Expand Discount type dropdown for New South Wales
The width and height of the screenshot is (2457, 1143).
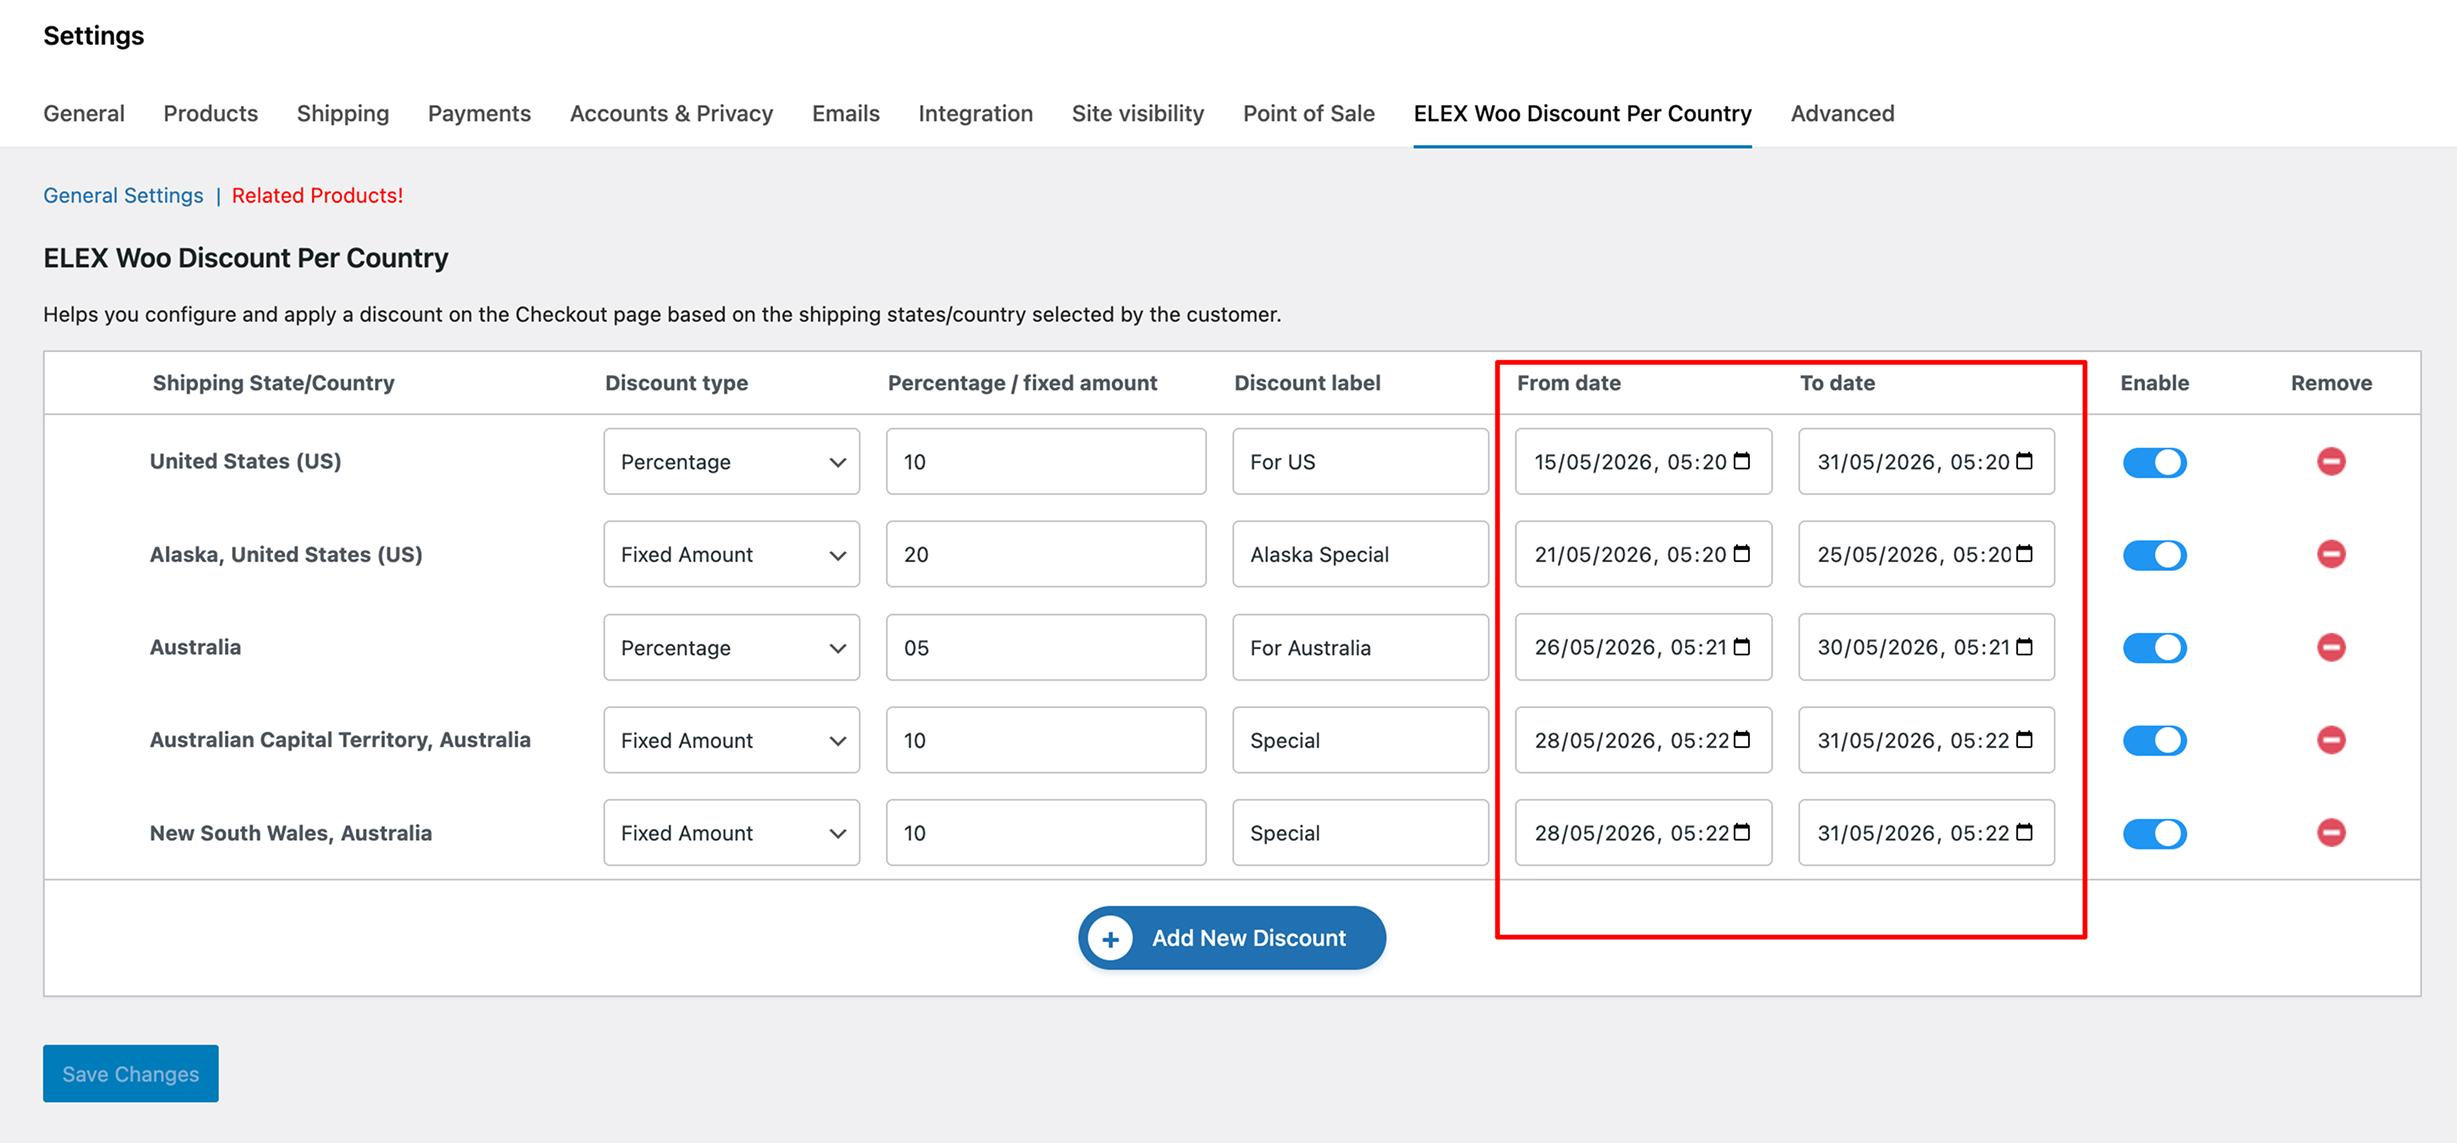point(731,832)
